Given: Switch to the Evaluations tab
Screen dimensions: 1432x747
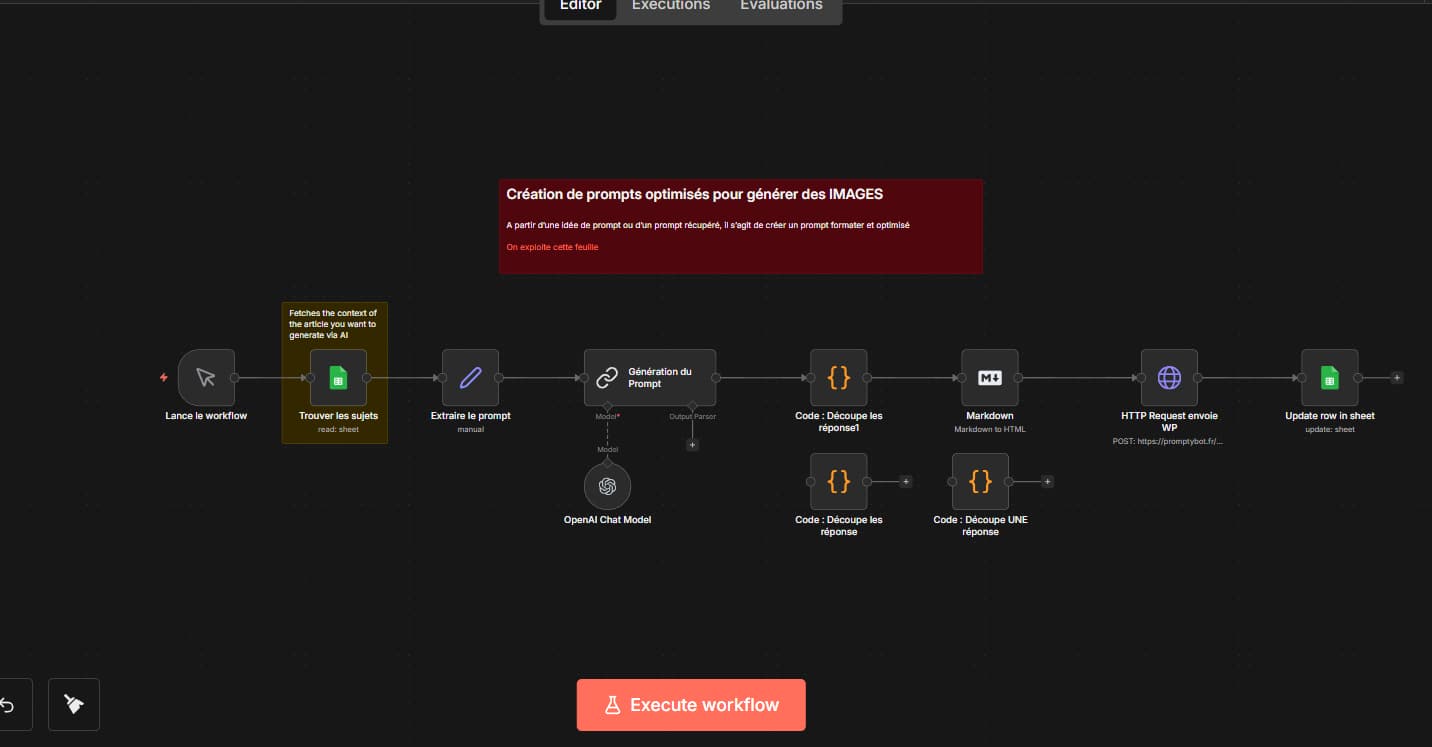Looking at the screenshot, I should 781,6.
